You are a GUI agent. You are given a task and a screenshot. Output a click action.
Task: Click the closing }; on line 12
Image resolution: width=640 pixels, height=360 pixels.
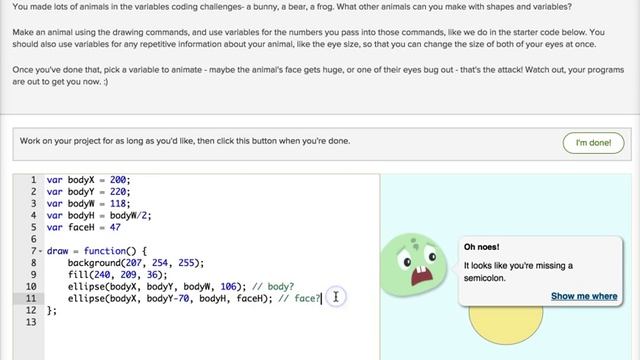click(52, 310)
